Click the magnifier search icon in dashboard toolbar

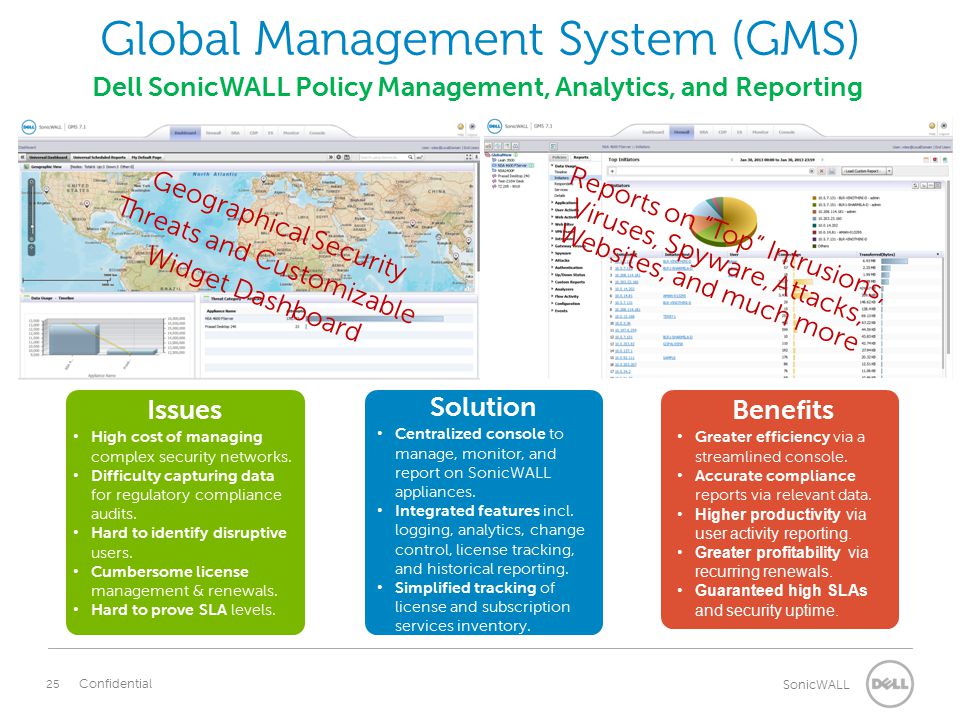[x=410, y=157]
